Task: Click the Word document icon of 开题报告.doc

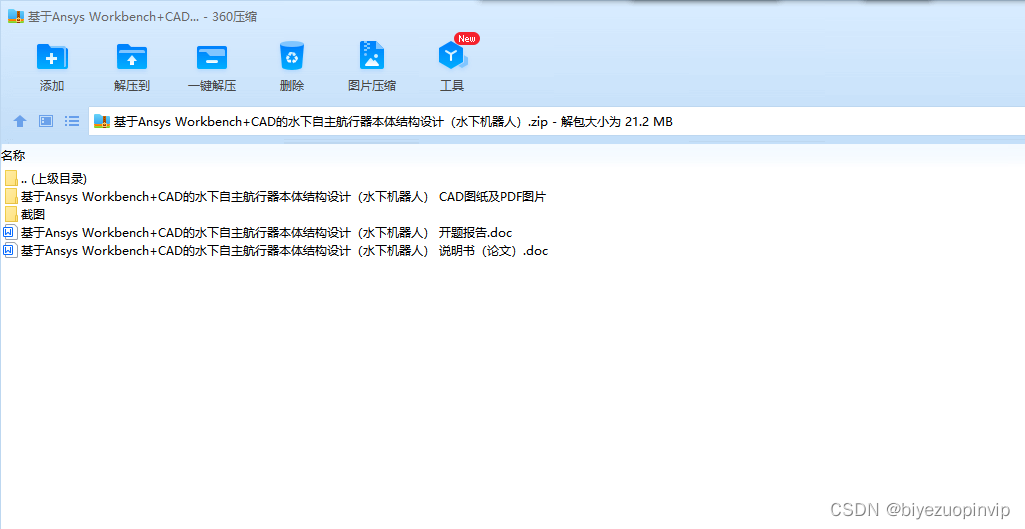Action: coord(10,232)
